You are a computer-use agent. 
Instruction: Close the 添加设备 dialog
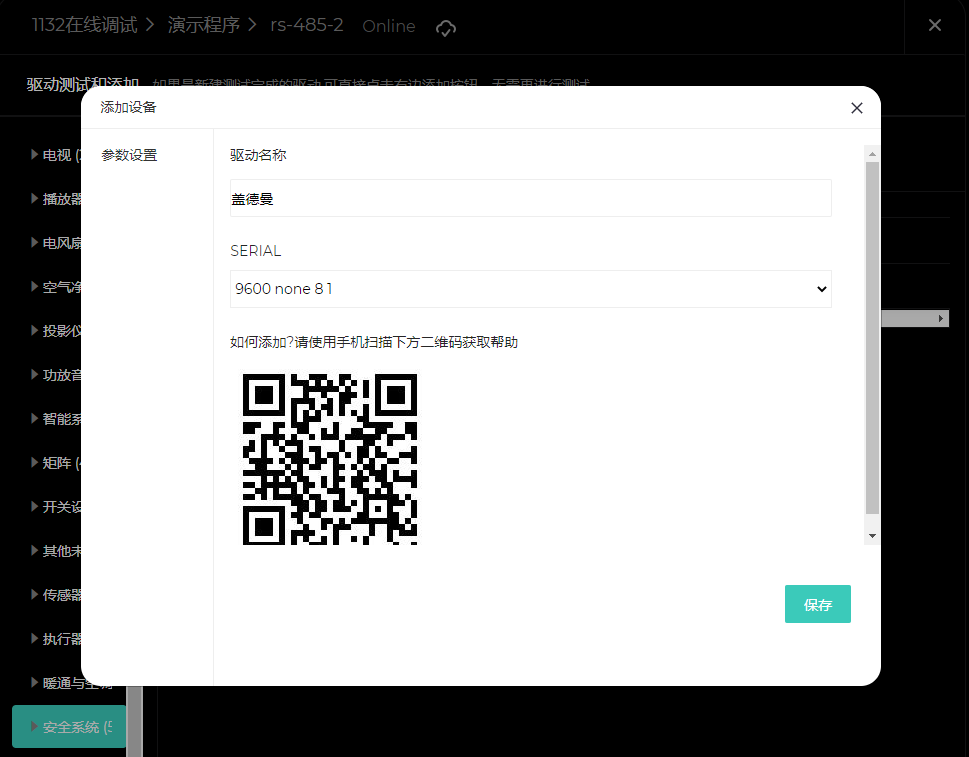coord(857,108)
